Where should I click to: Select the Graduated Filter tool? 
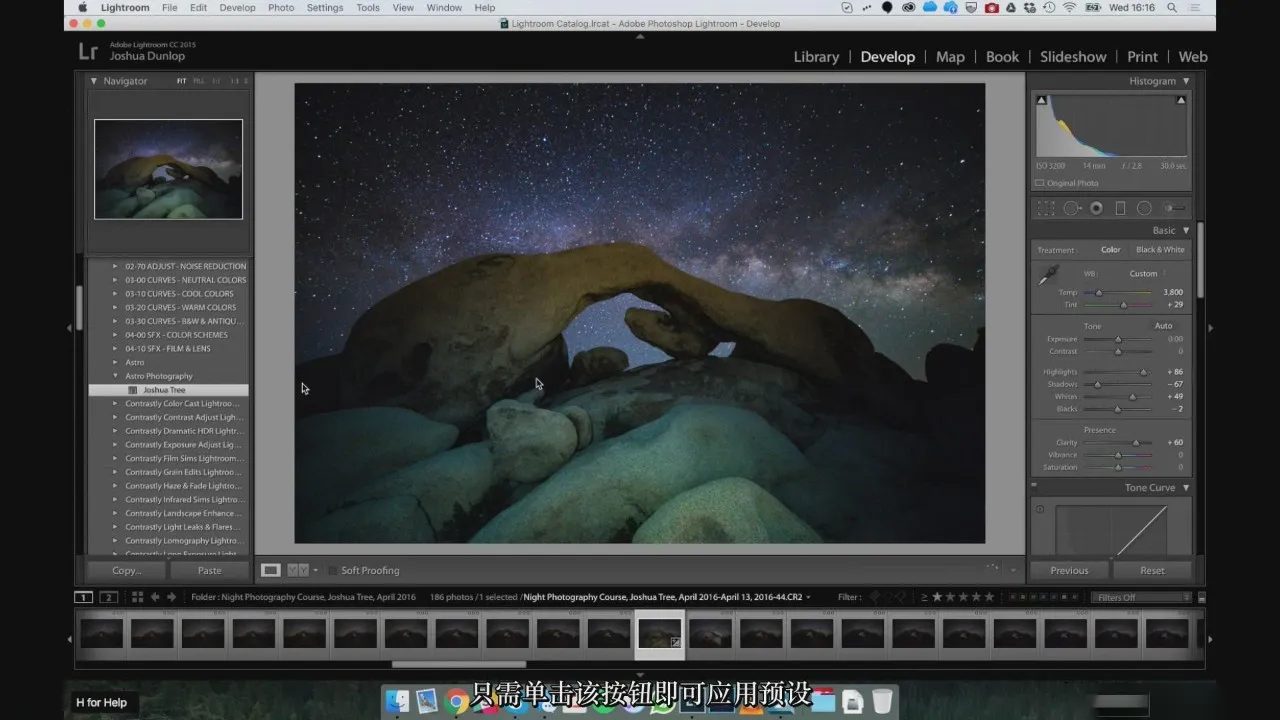tap(1120, 208)
